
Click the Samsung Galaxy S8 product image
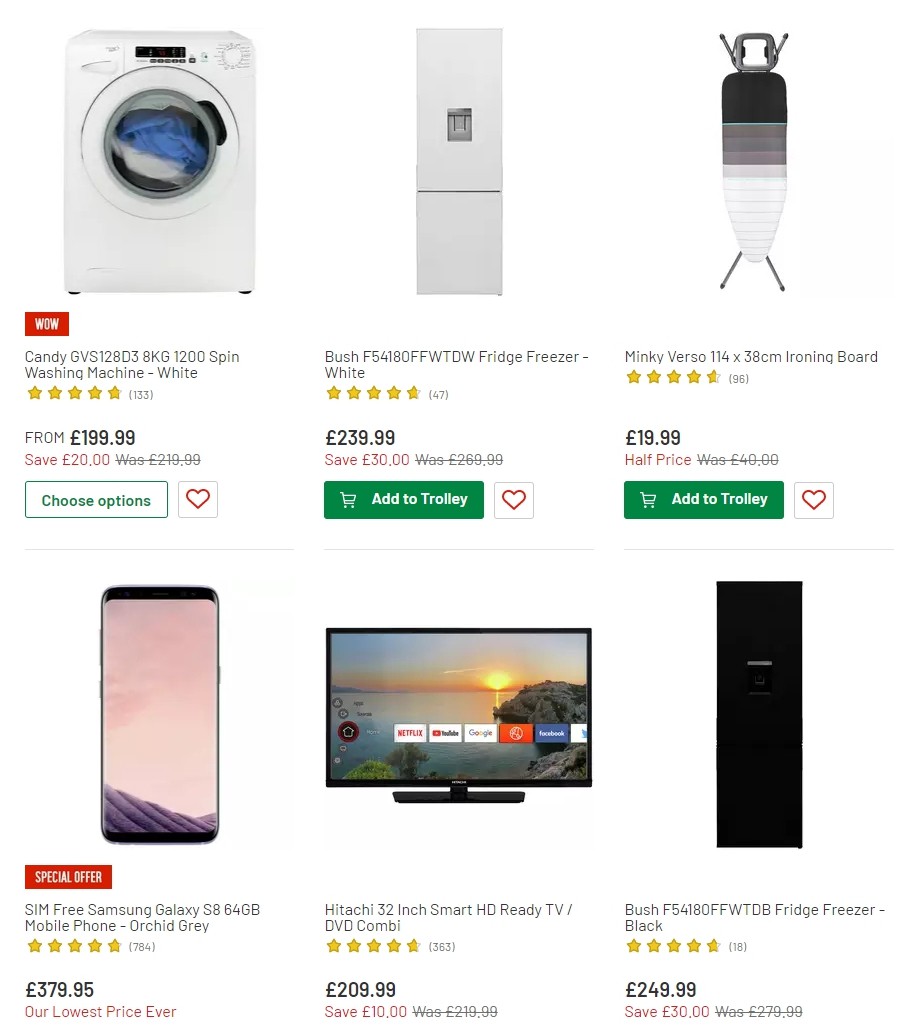pos(158,713)
